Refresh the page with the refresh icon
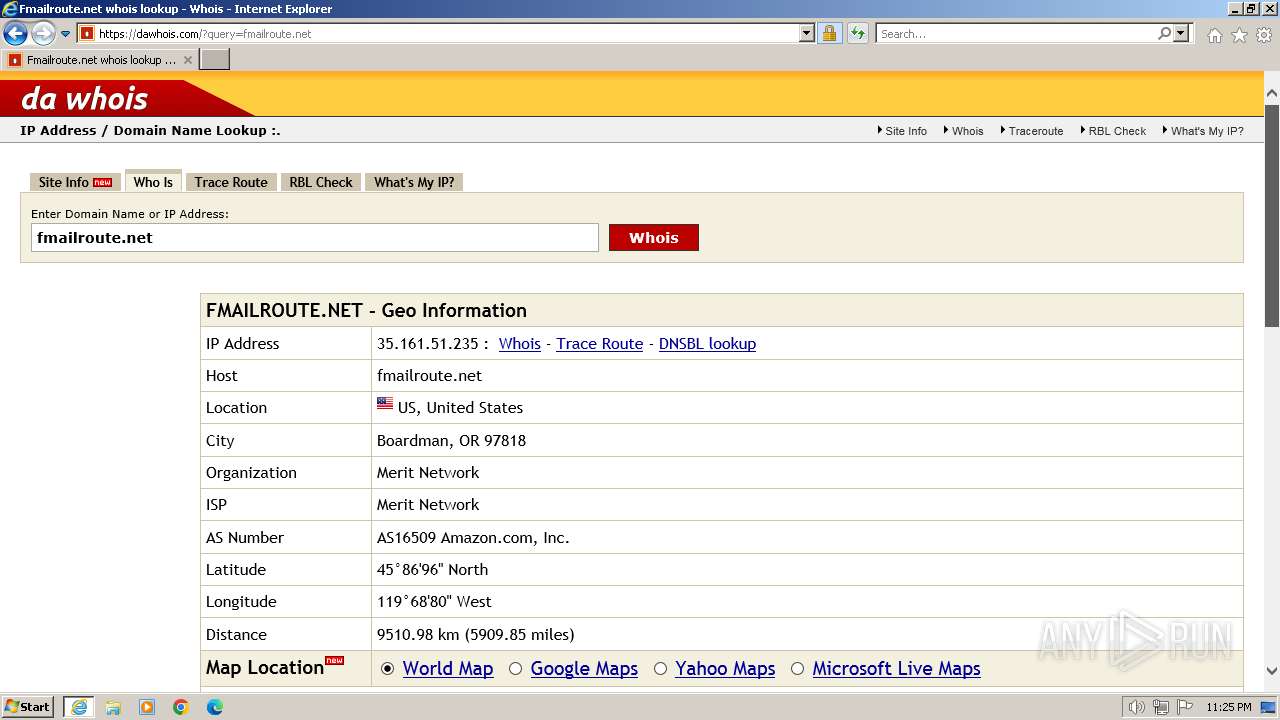This screenshot has width=1280, height=720. 858,33
